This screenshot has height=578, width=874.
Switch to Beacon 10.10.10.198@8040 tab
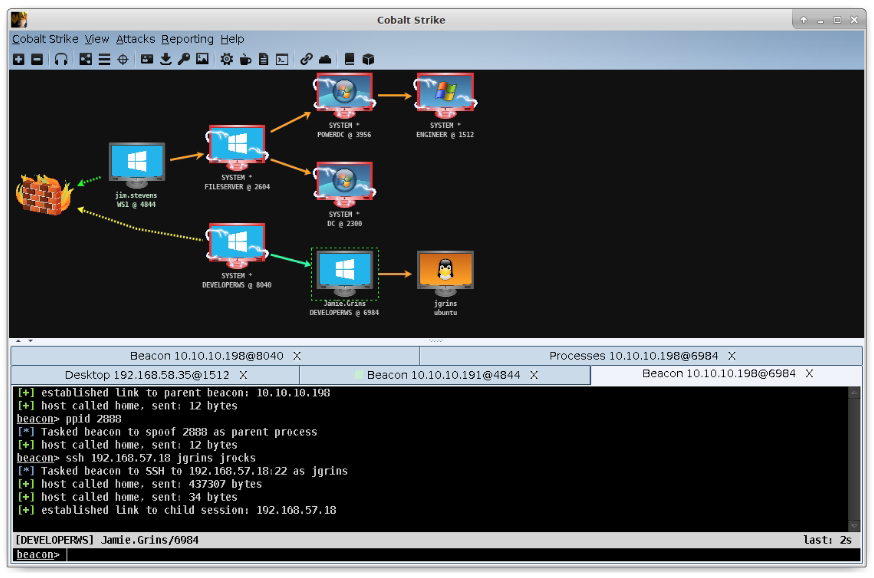(x=215, y=356)
